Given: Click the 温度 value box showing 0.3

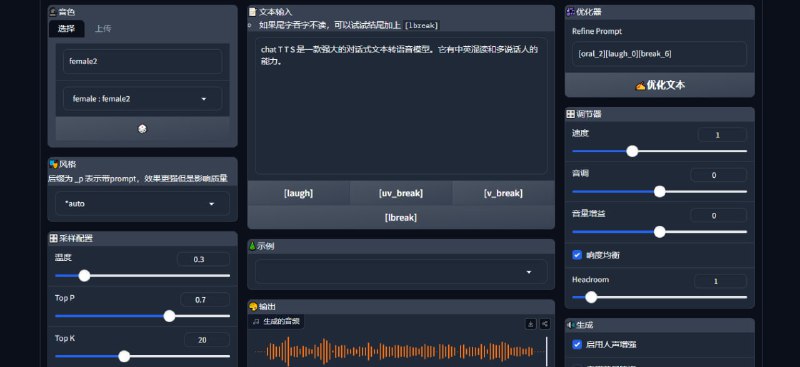Looking at the screenshot, I should [x=203, y=259].
